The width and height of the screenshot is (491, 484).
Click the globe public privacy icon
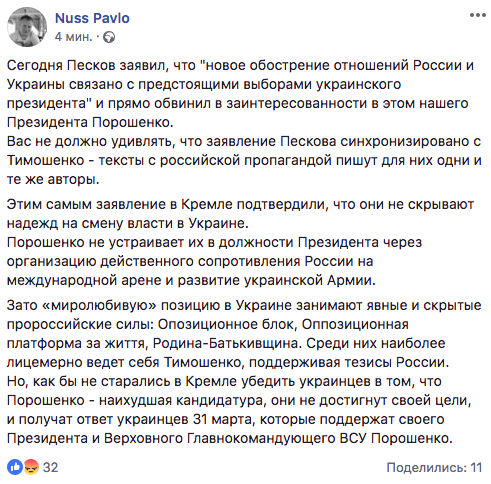pyautogui.click(x=109, y=37)
